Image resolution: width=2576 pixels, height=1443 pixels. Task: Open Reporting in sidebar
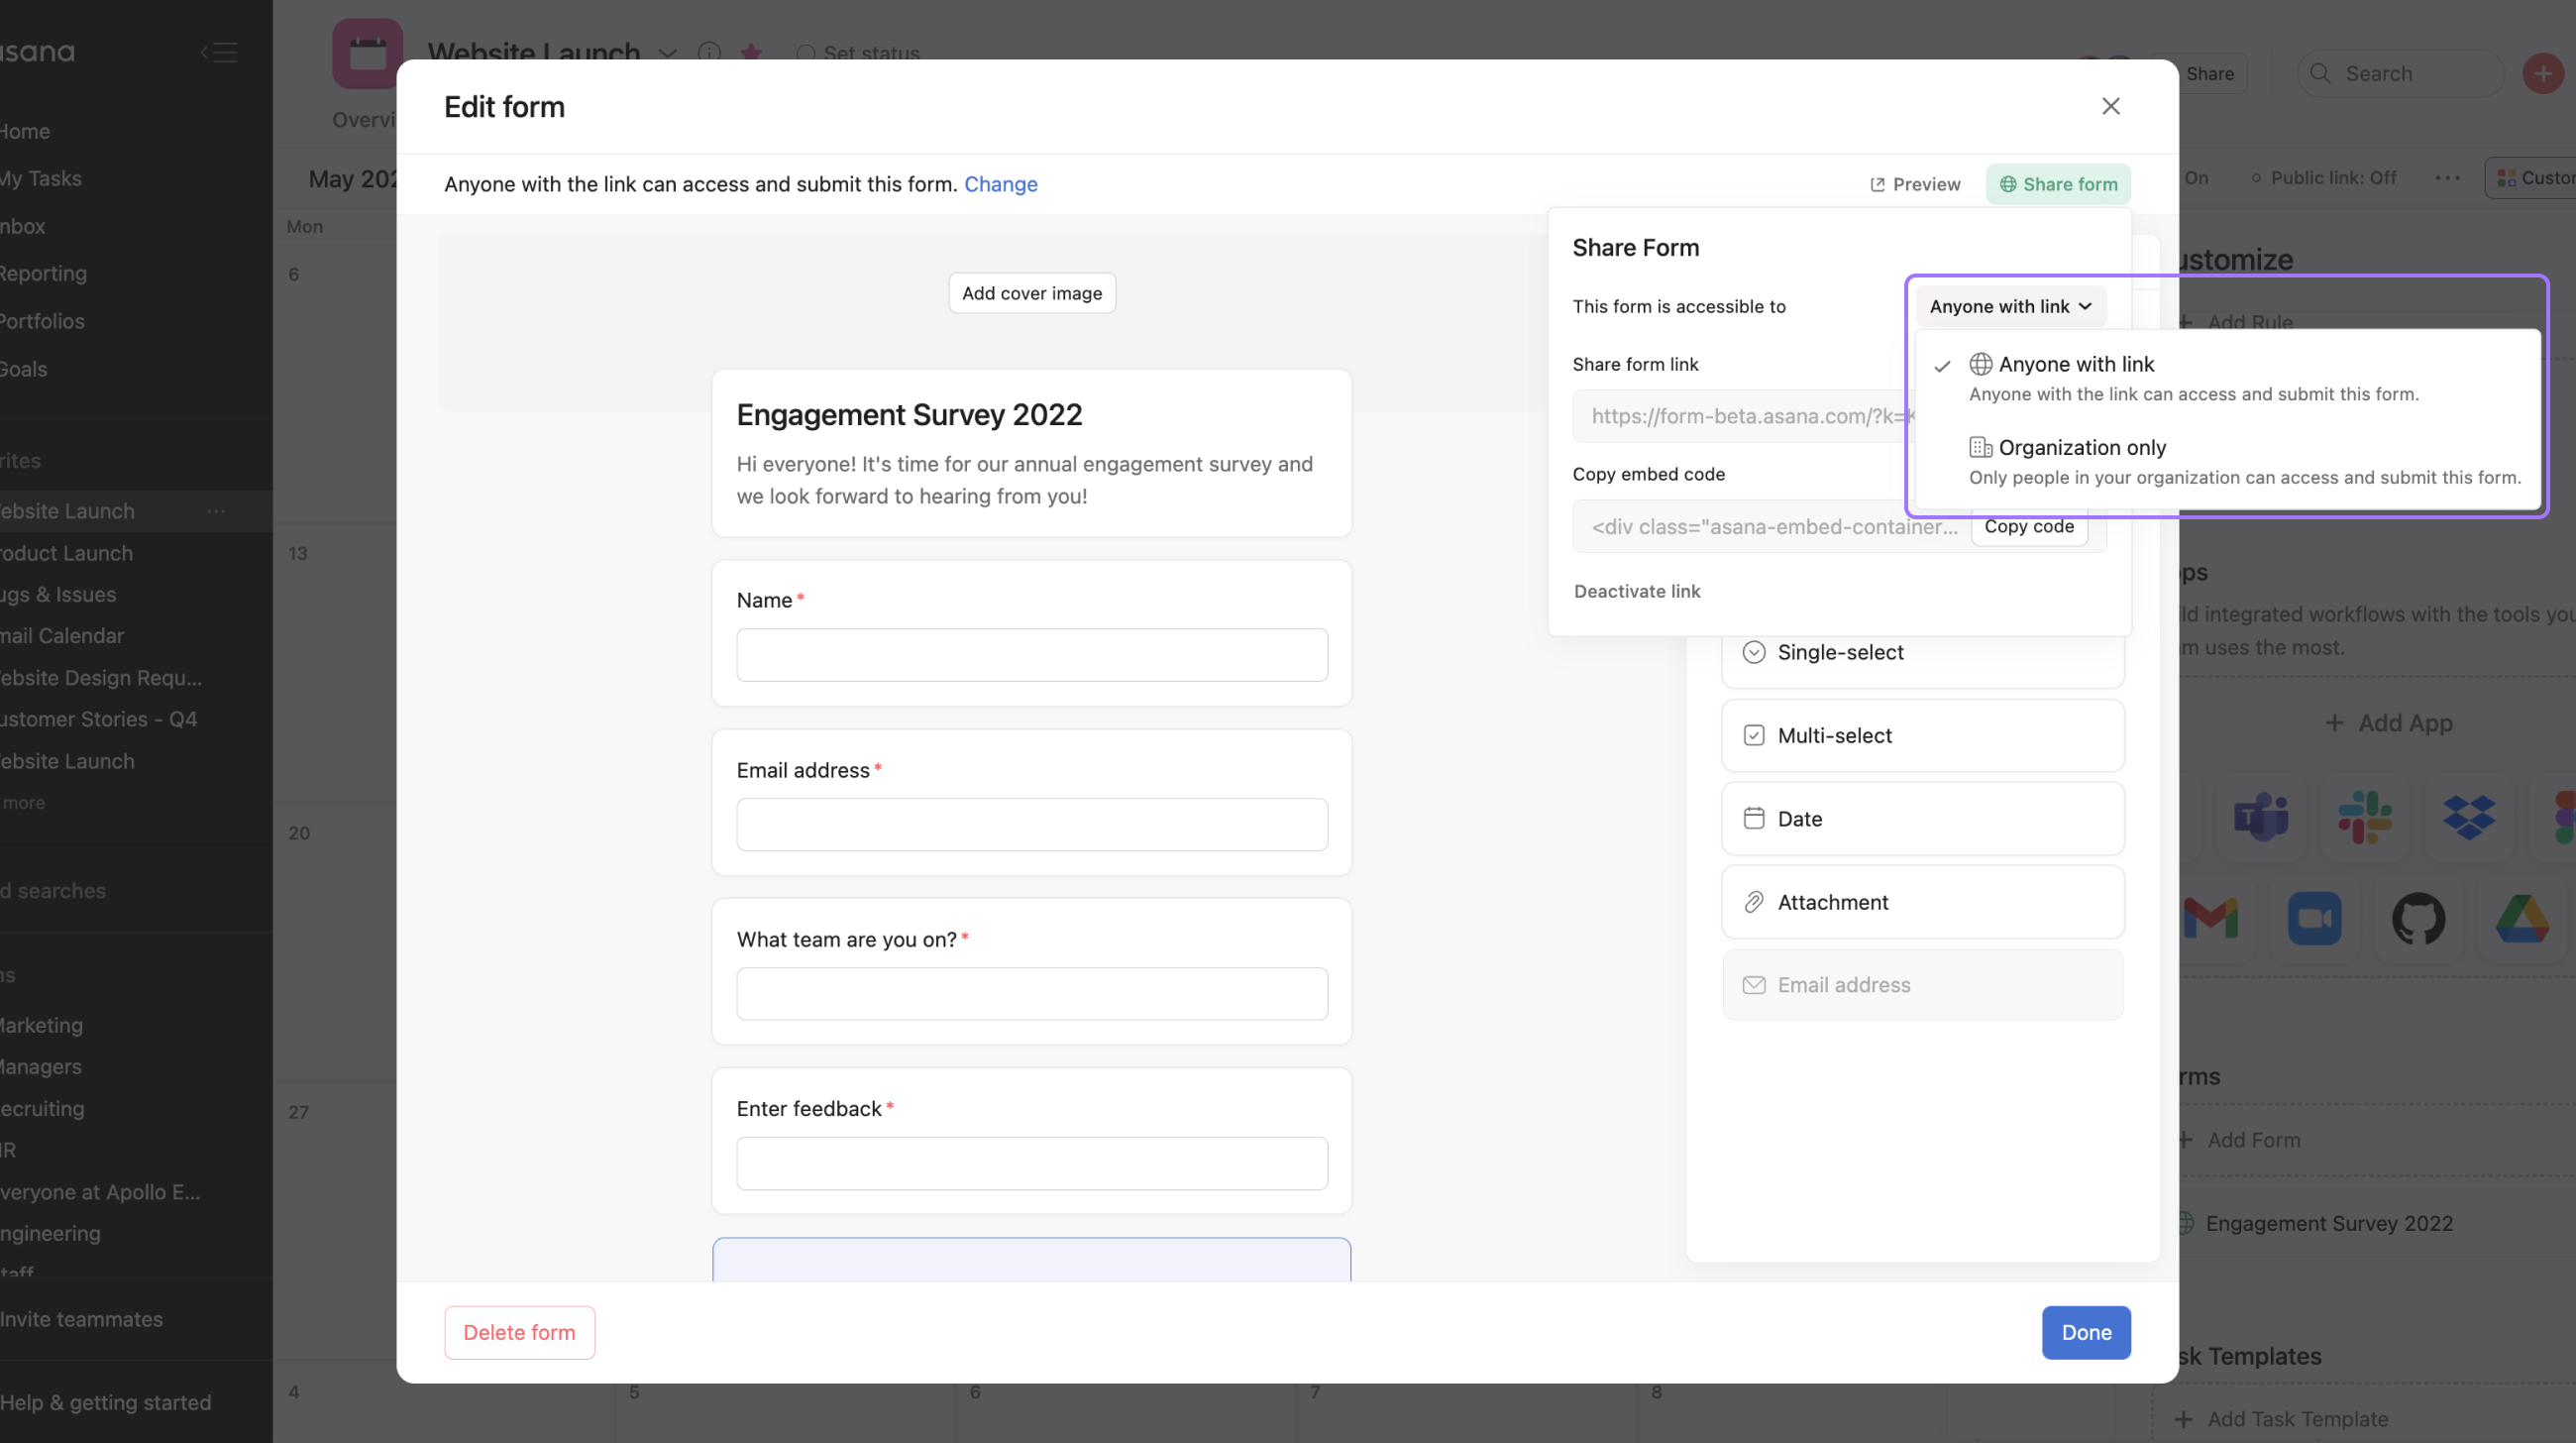tap(43, 273)
